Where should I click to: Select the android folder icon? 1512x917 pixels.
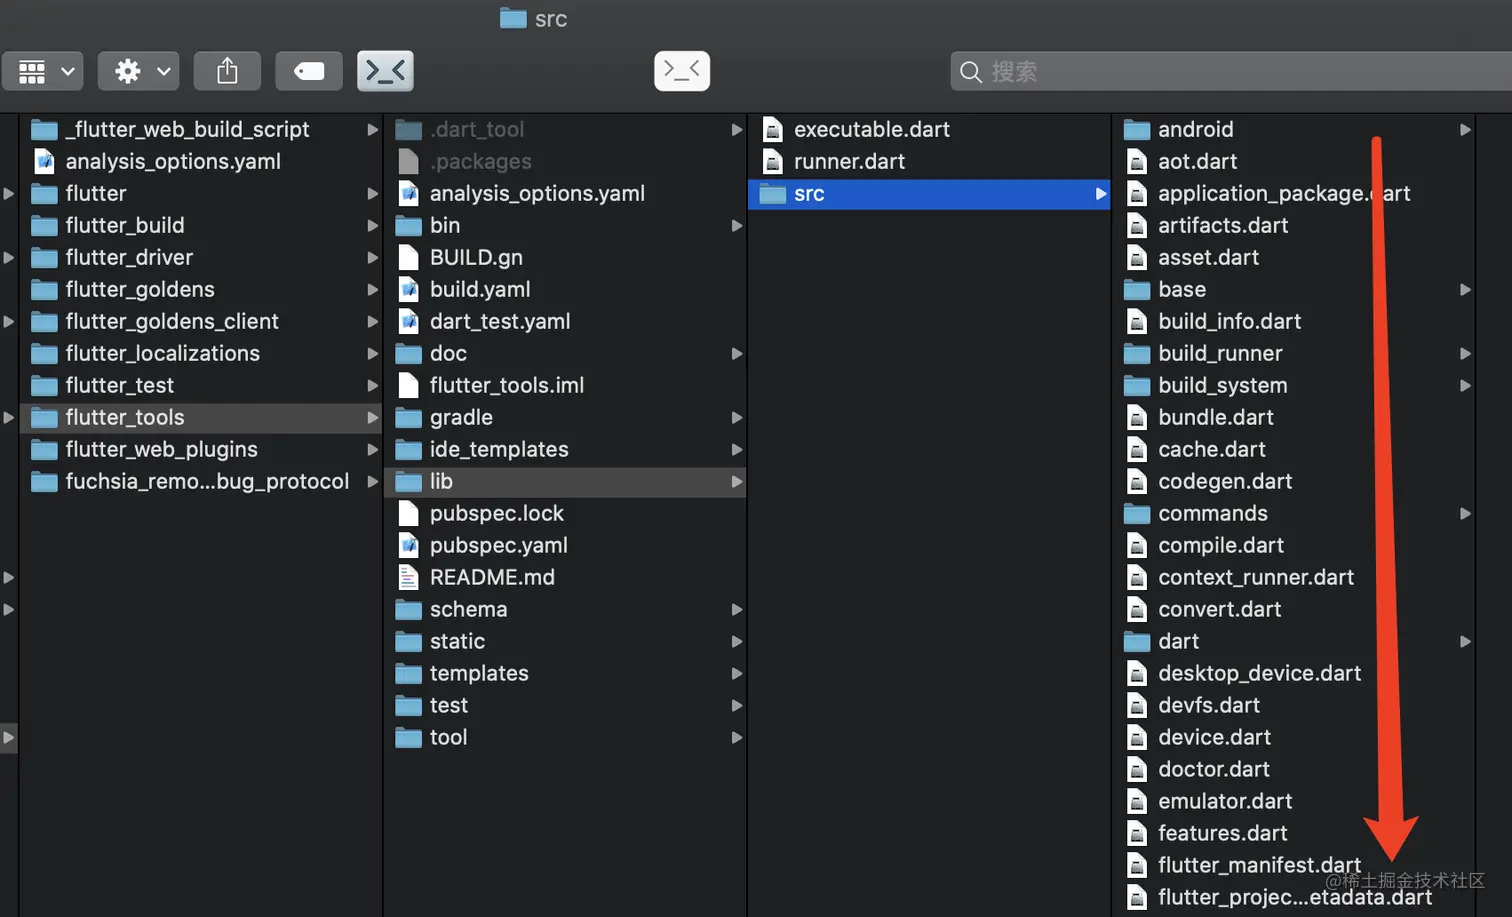(1136, 130)
